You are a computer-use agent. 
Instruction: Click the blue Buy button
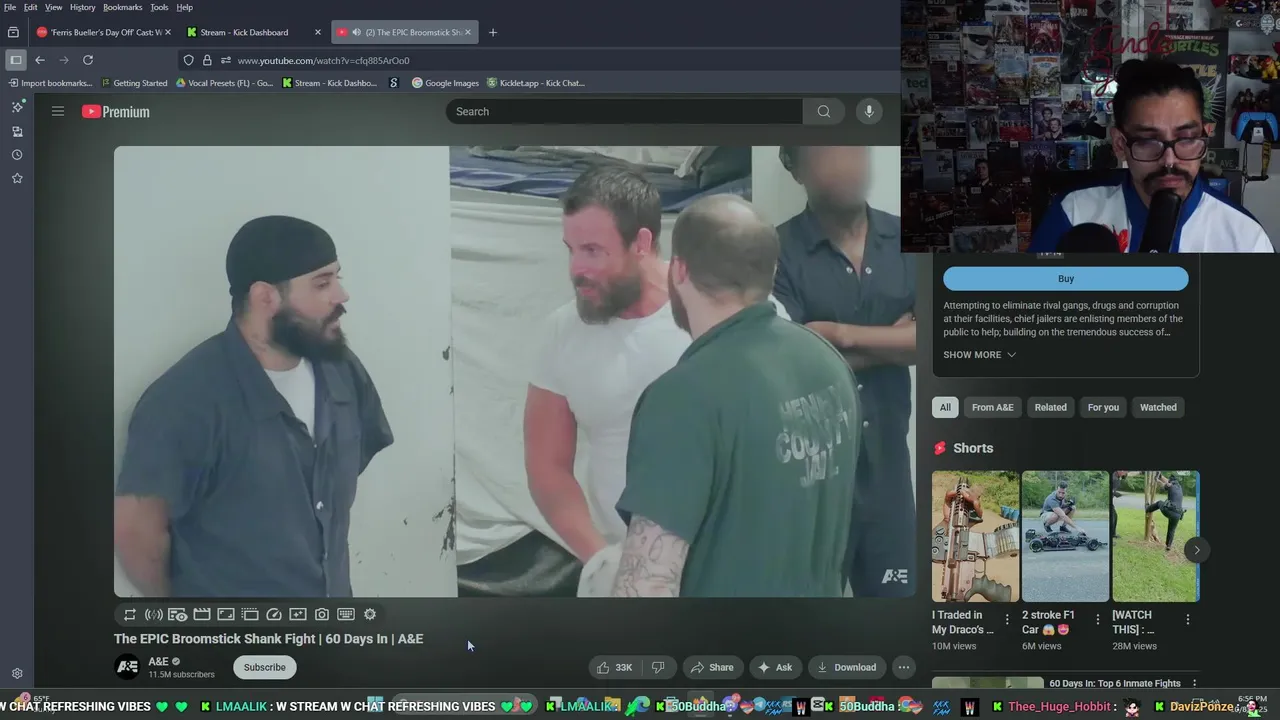(x=1066, y=279)
